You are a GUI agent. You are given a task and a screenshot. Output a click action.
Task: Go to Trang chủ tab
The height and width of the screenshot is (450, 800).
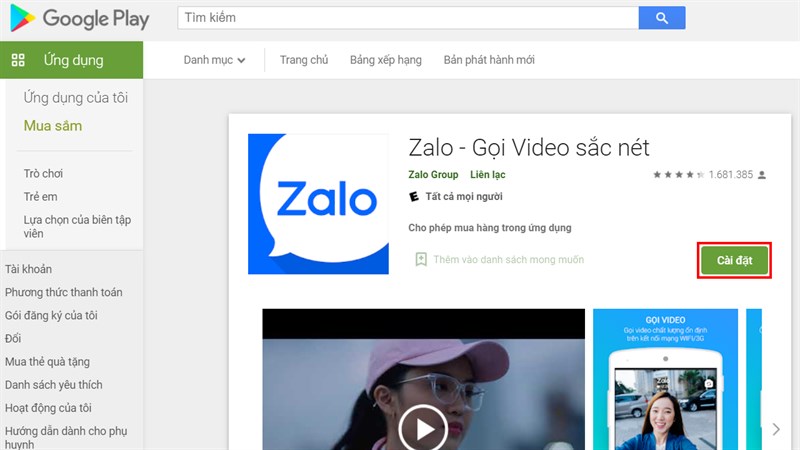pyautogui.click(x=304, y=60)
